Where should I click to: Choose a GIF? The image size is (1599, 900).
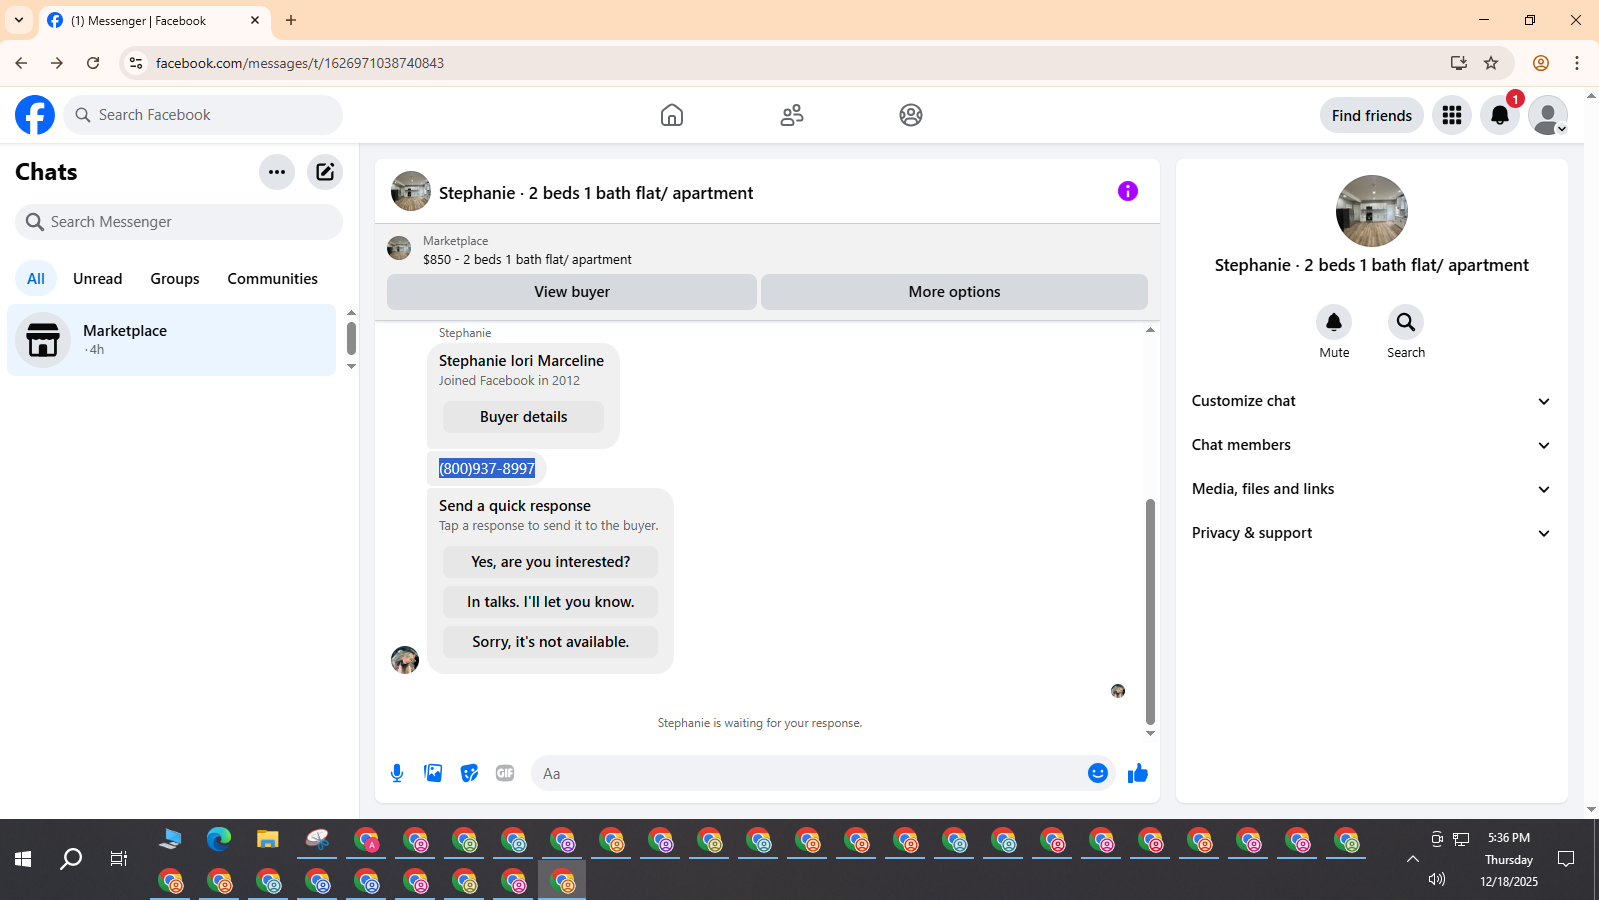click(505, 773)
